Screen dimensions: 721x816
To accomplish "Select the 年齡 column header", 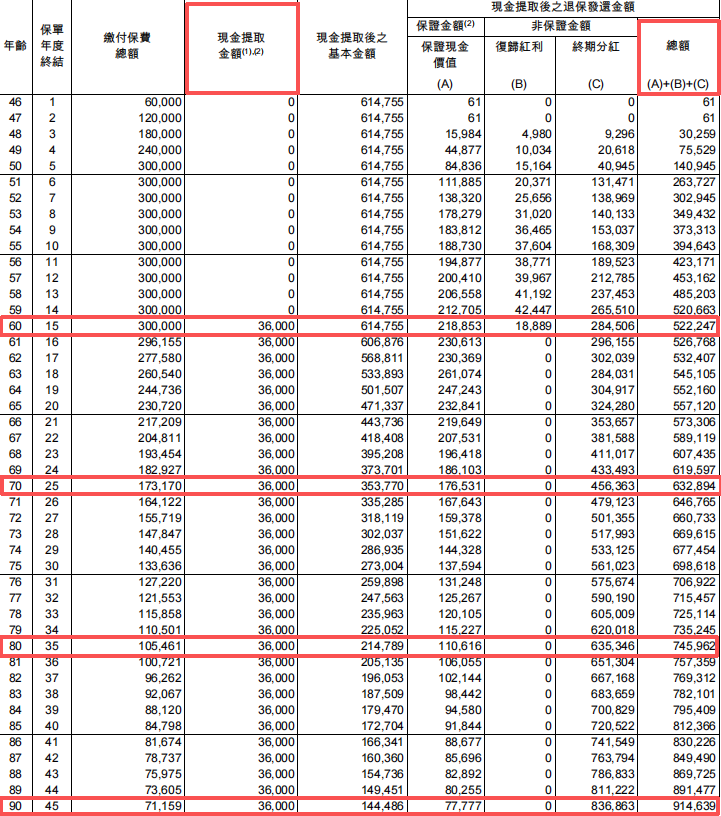I will pos(16,46).
